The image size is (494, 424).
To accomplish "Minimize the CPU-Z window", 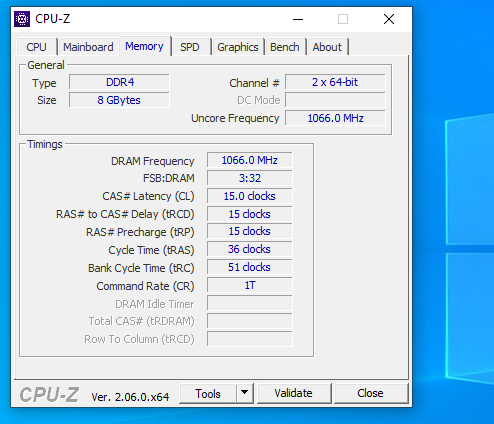I will [x=298, y=19].
